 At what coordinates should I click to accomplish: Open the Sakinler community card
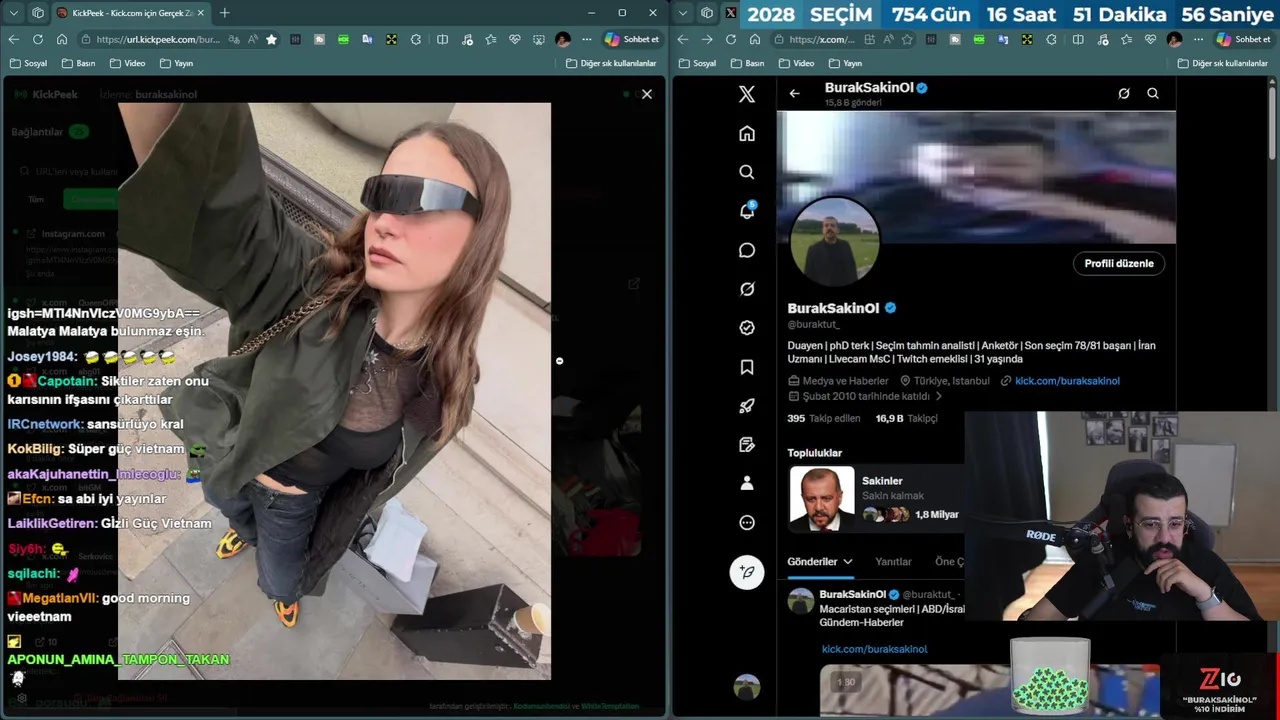(876, 498)
